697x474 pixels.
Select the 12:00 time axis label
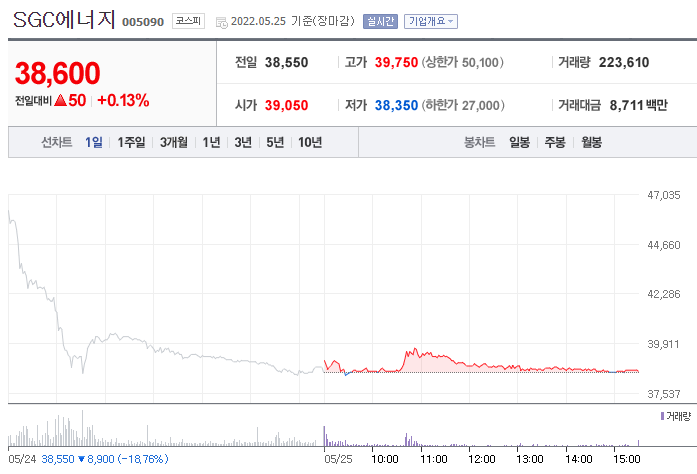[482, 459]
